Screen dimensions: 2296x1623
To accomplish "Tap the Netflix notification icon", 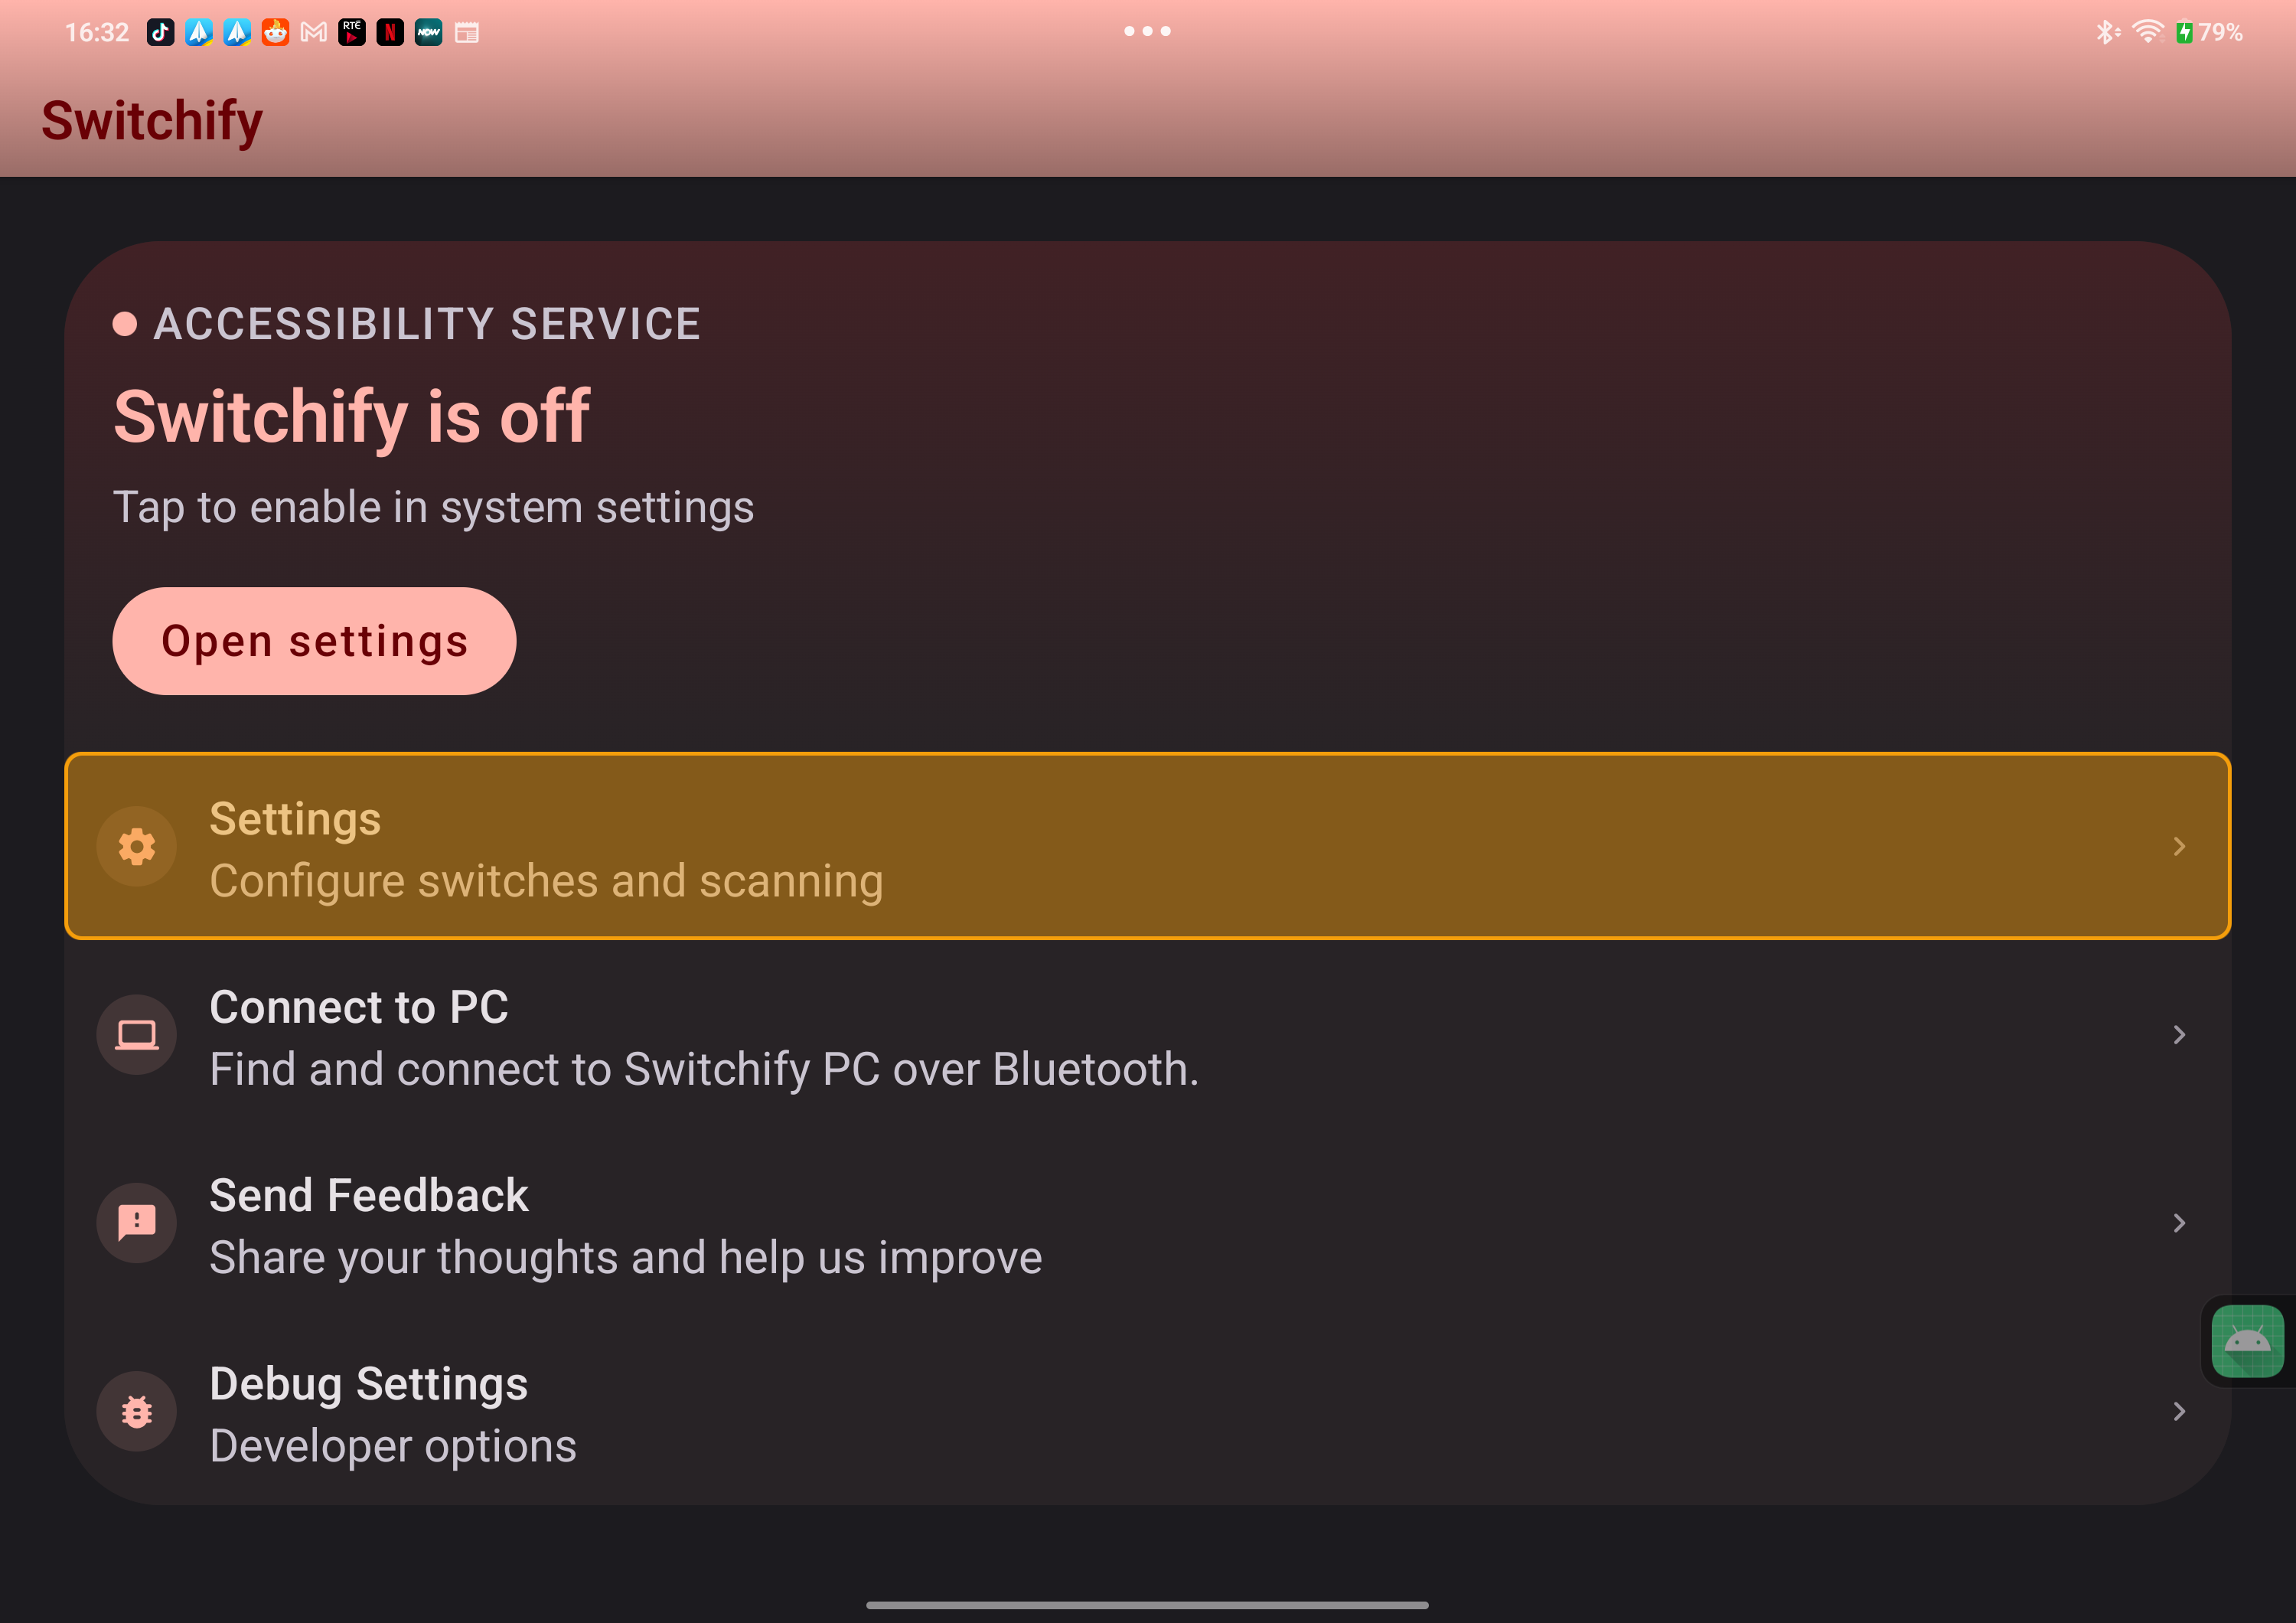I will 390,32.
